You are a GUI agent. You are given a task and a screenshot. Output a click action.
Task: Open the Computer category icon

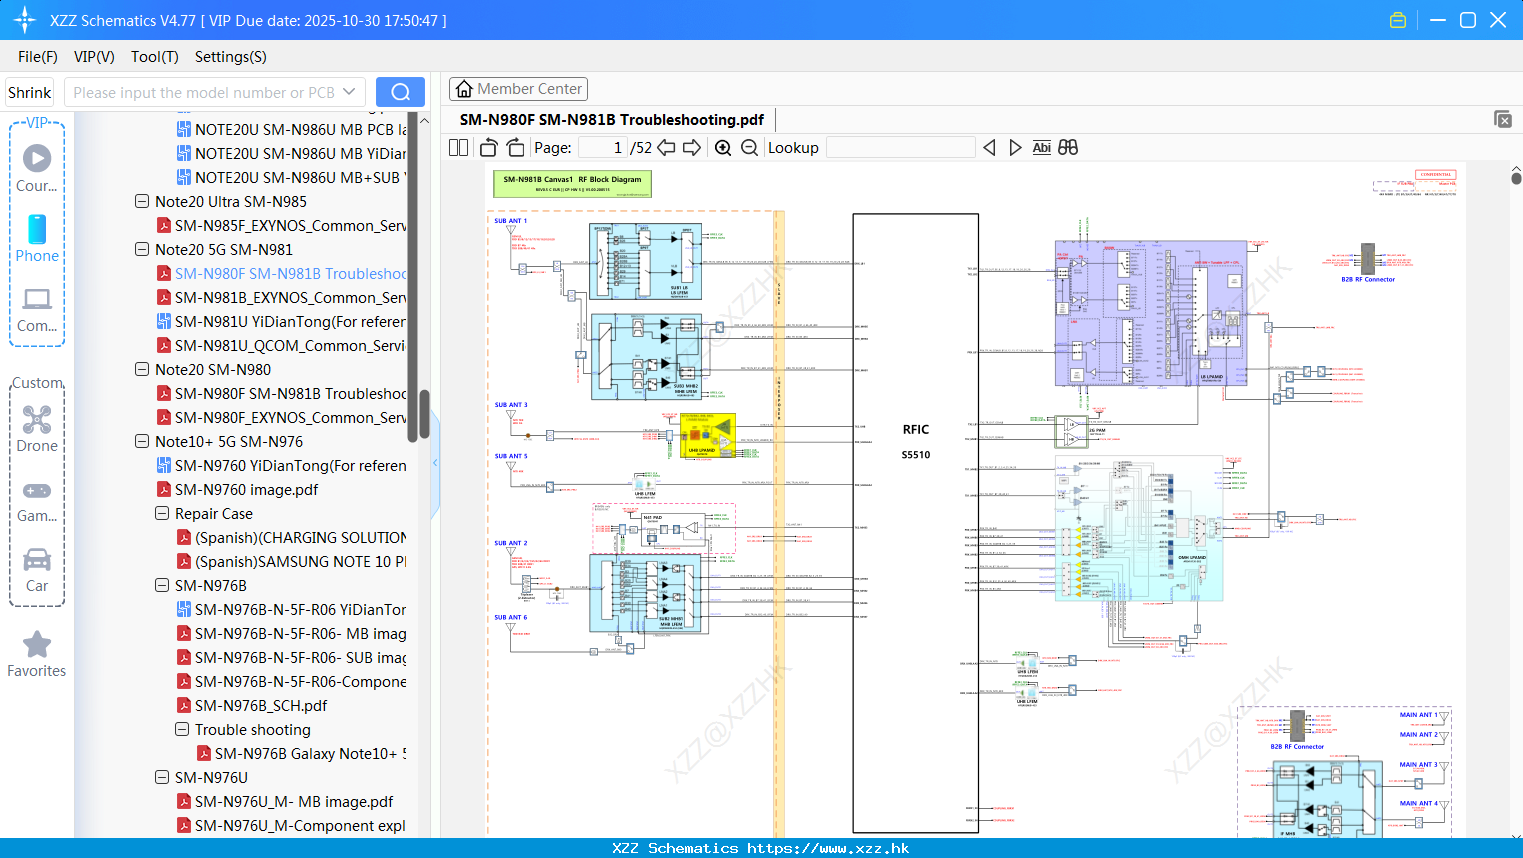[37, 299]
